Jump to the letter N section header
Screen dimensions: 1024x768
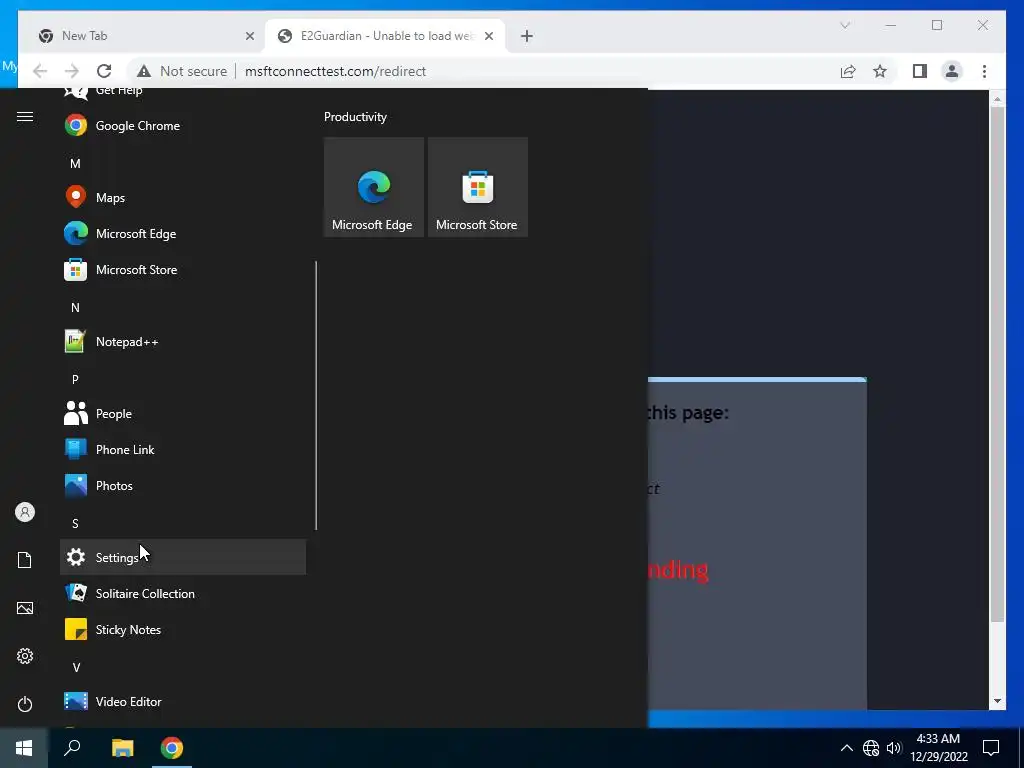point(75,307)
